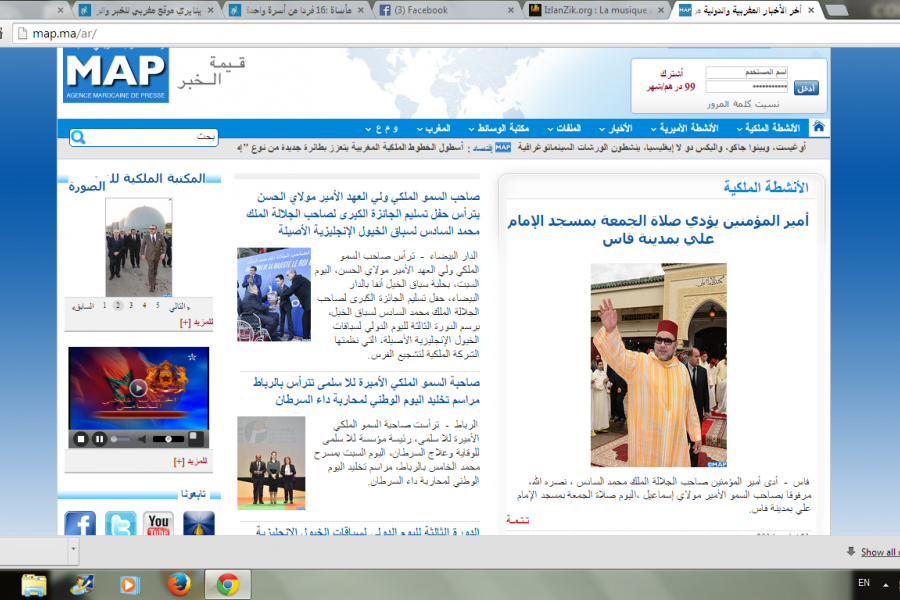Screen dimensions: 900x600
Task: Click play overlay on the video thumbnail
Action: 138,388
